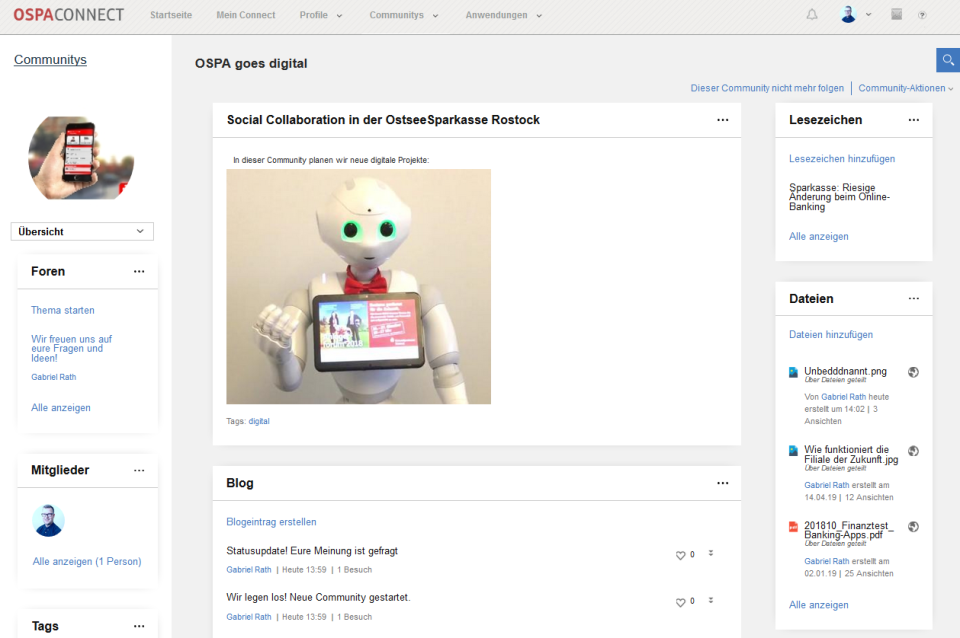Open file Unbedddnannt.png
The image size is (960, 638).
845,371
